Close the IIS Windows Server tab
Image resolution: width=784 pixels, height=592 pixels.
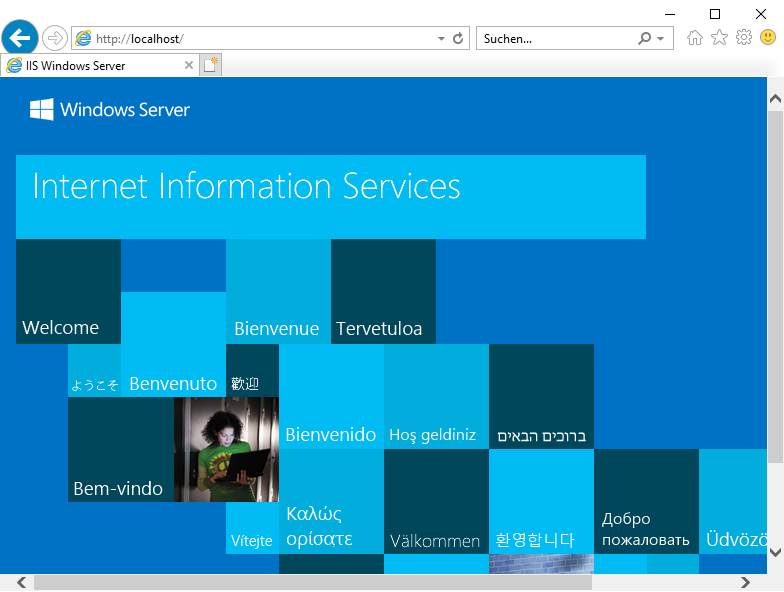[189, 66]
